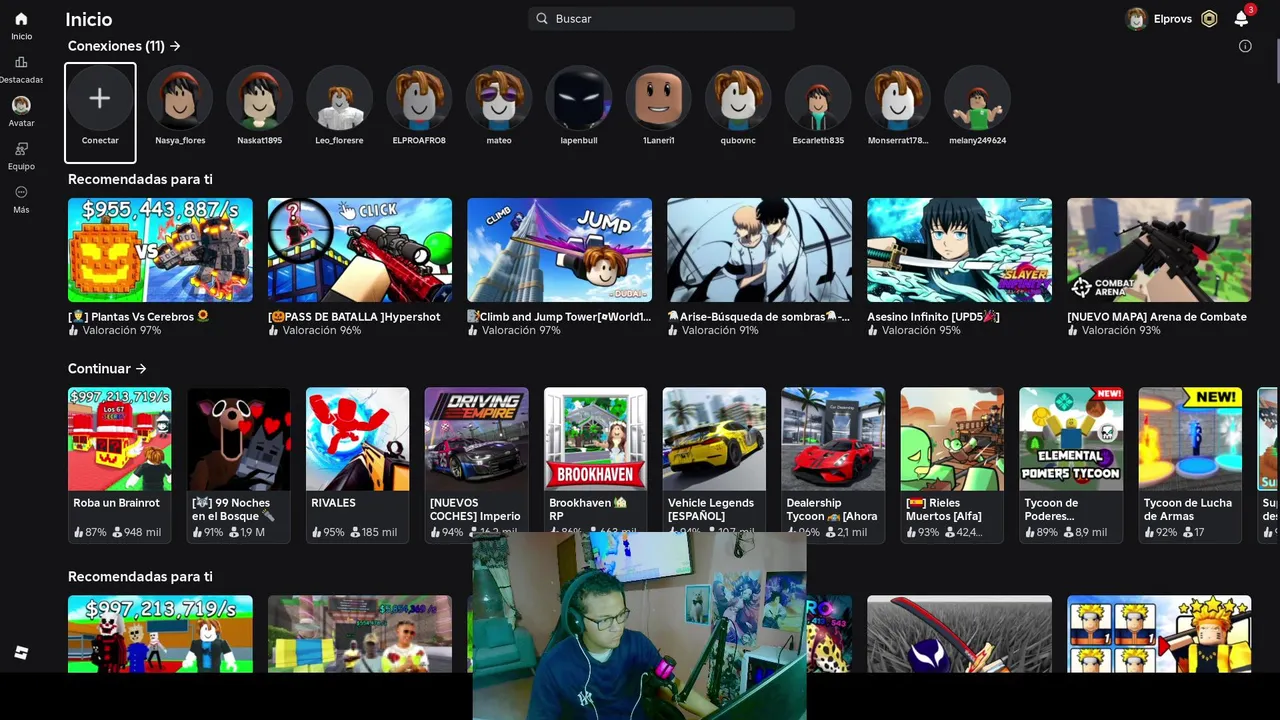Open 1Laneri1 friend avatar
Viewport: 1280px width, 720px height.
[658, 98]
